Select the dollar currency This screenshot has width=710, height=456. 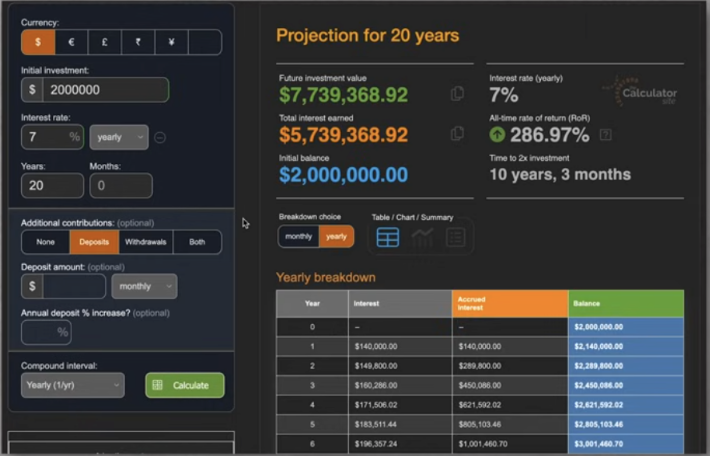tap(38, 42)
